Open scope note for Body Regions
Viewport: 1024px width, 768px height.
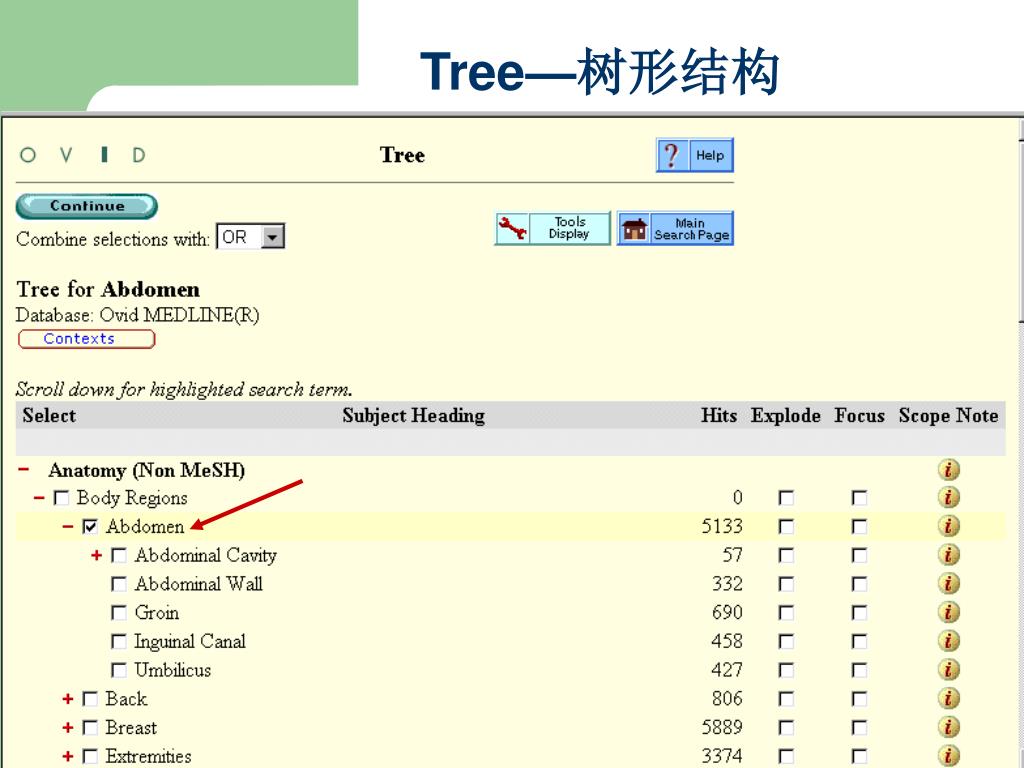pyautogui.click(x=948, y=498)
